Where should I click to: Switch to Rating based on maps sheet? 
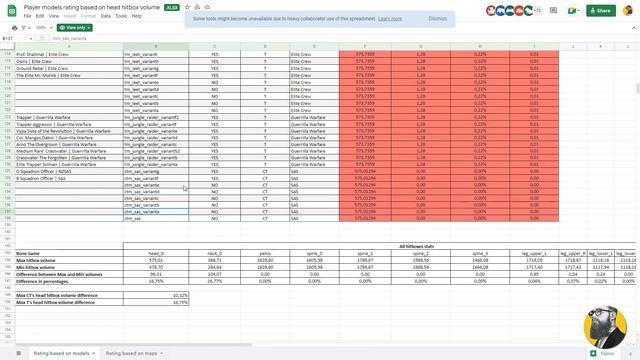tap(131, 353)
